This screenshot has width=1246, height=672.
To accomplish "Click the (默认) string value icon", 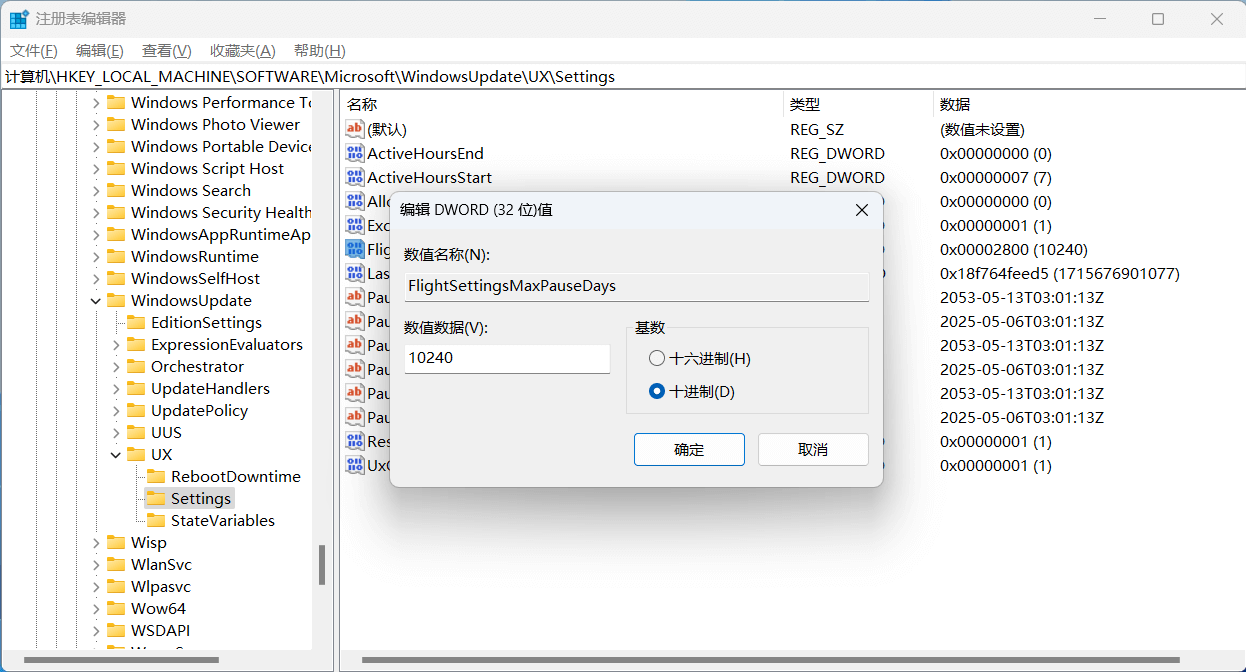I will coord(355,129).
